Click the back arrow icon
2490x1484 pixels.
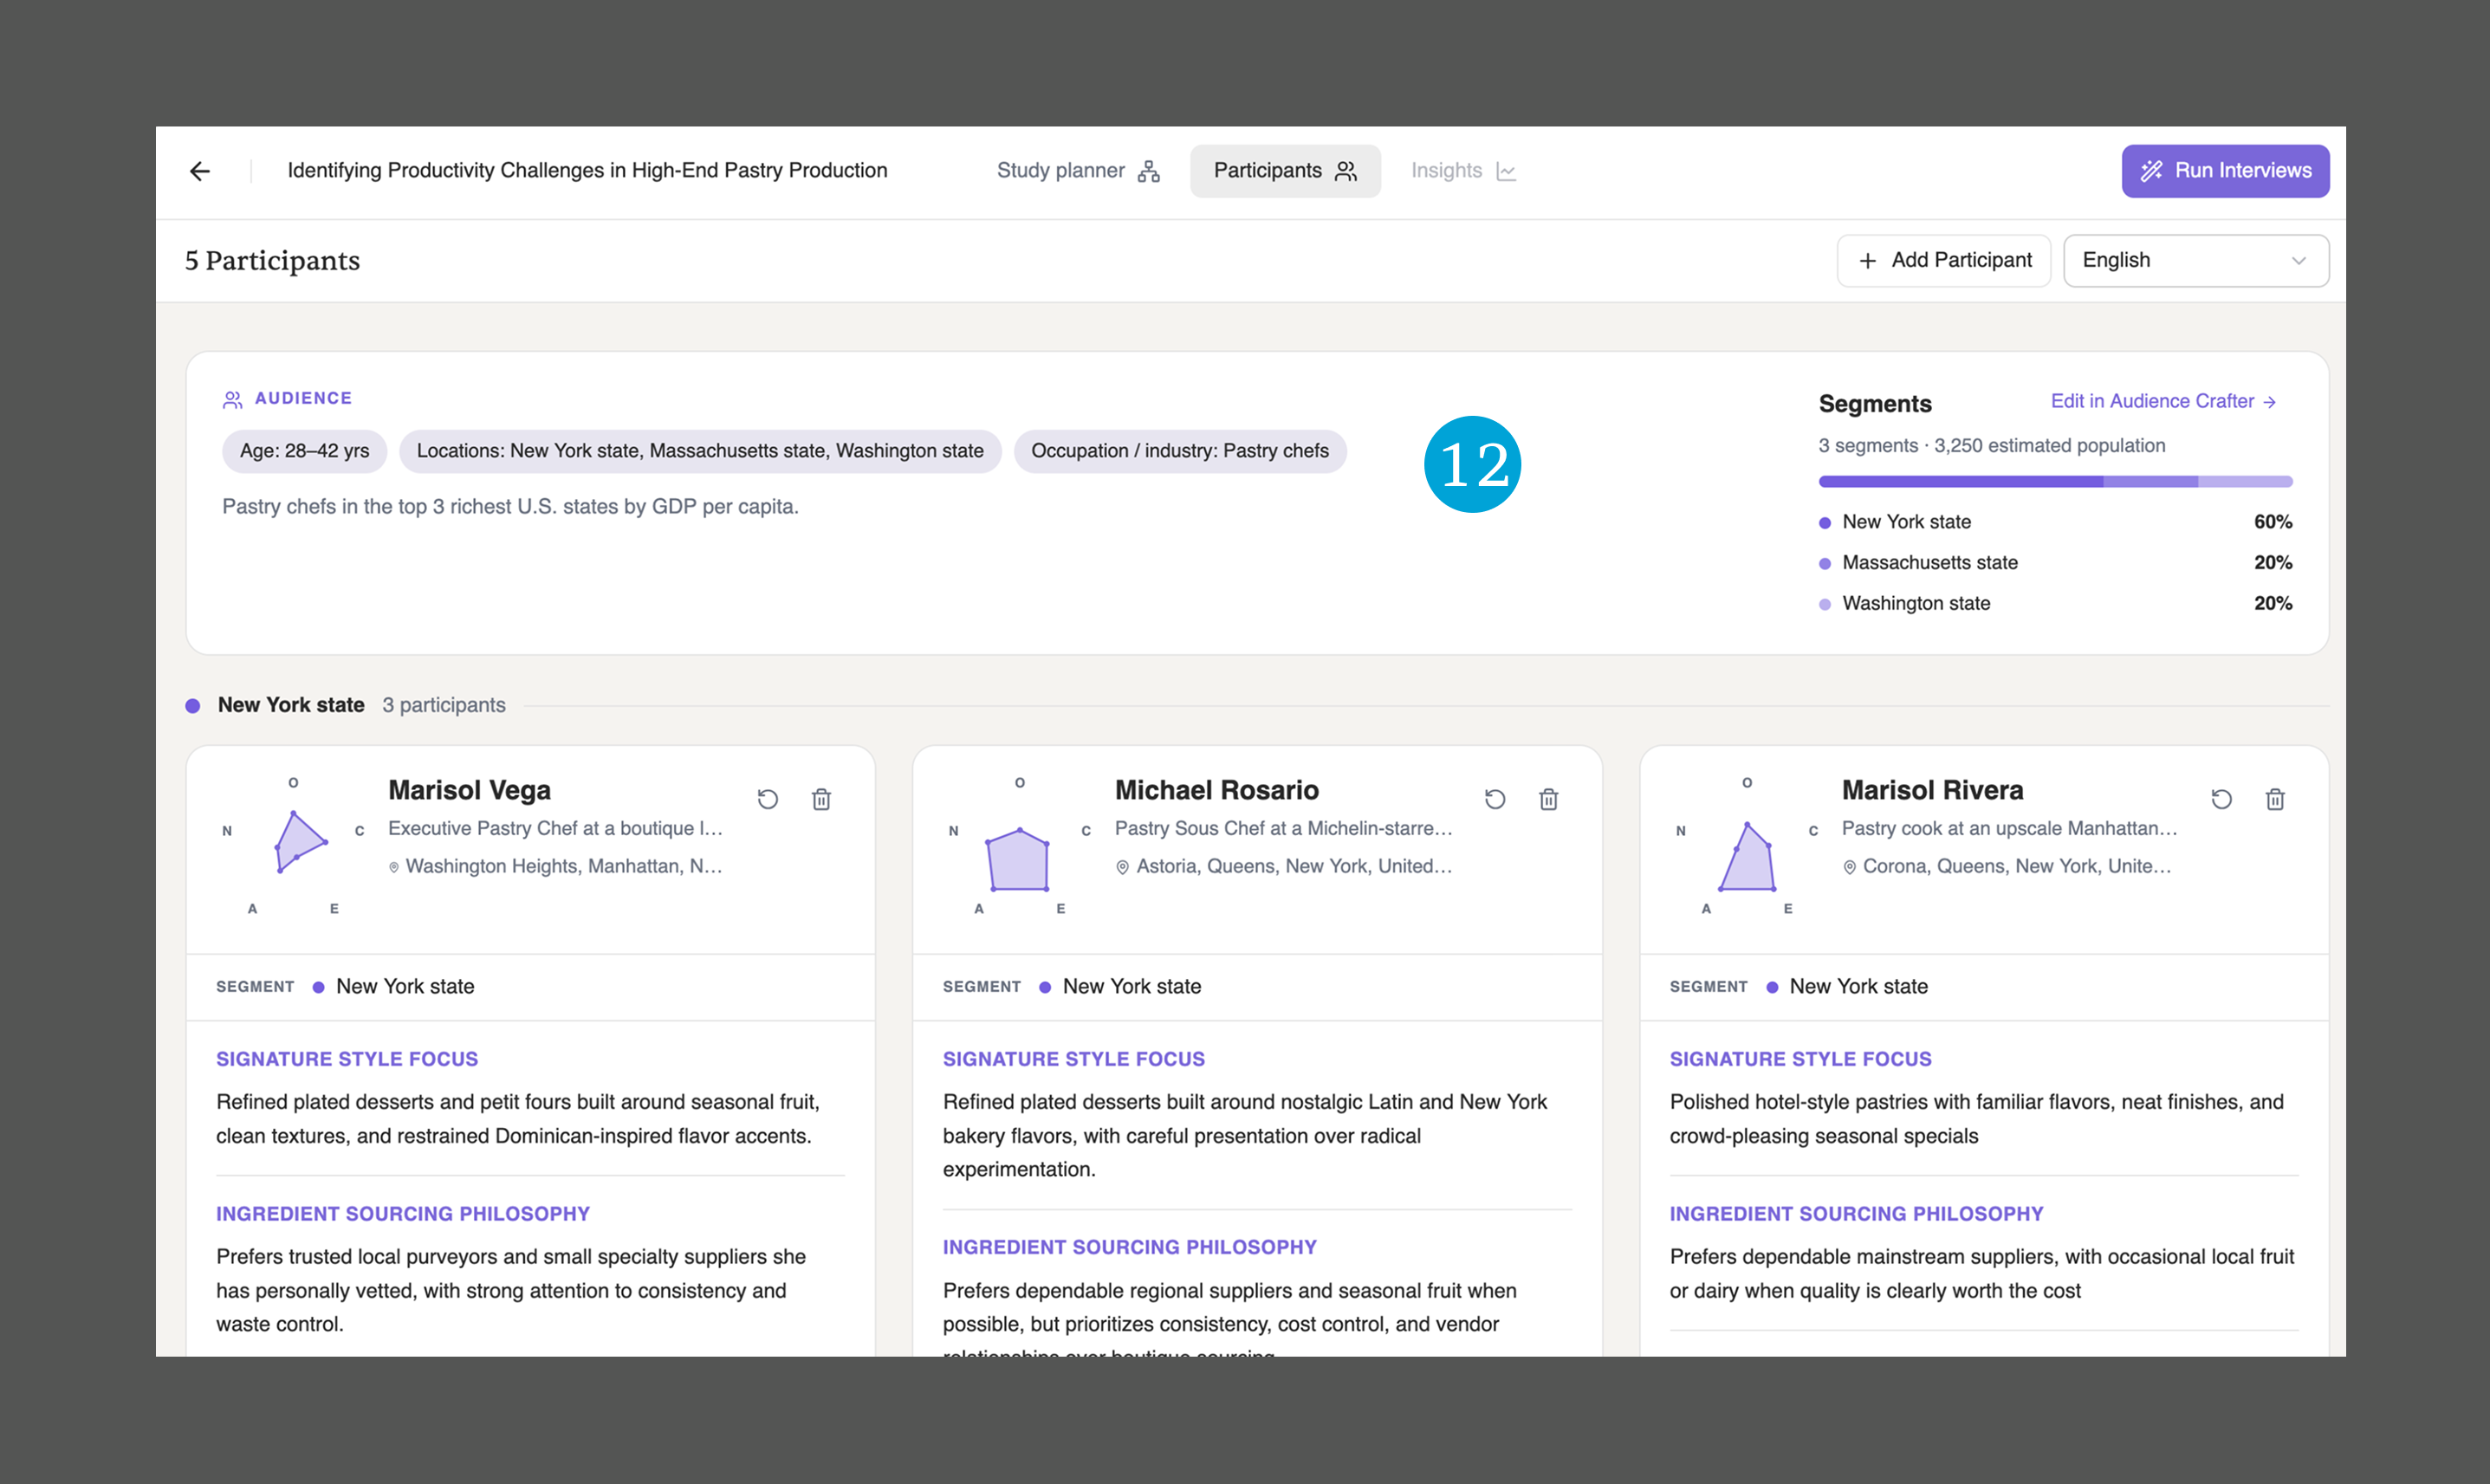point(200,171)
